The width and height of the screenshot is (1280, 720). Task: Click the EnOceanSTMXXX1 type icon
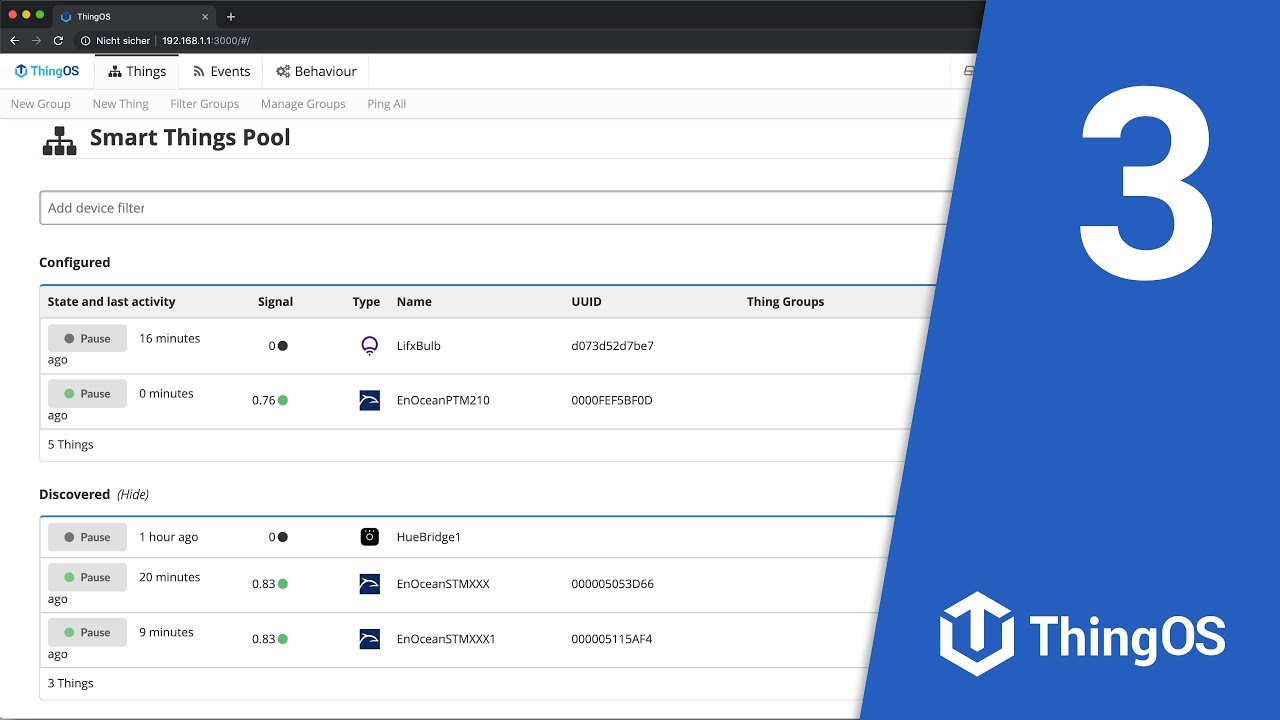pyautogui.click(x=369, y=639)
